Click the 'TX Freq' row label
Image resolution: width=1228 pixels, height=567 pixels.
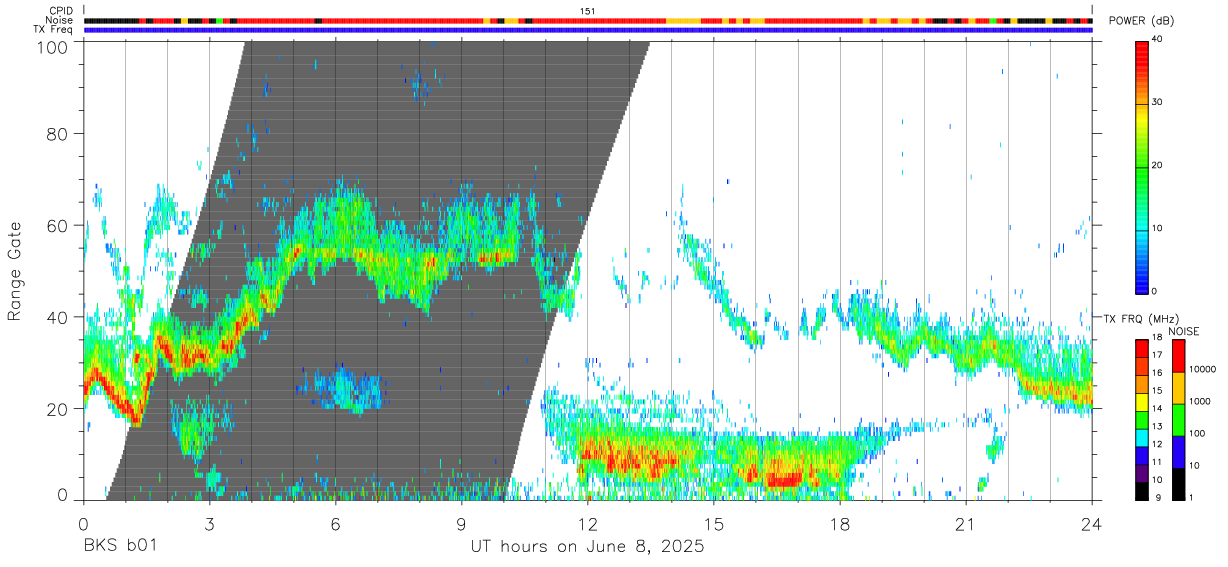(54, 29)
